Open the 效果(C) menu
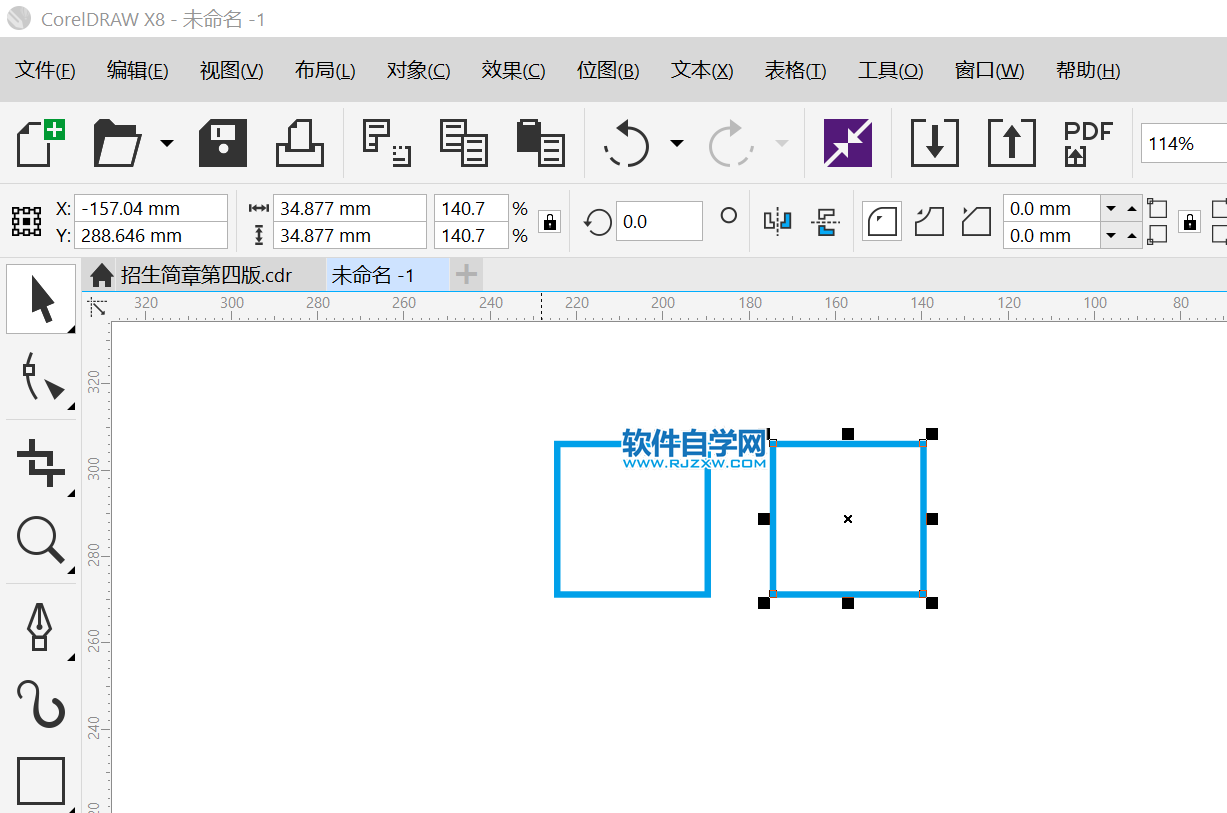 click(513, 70)
